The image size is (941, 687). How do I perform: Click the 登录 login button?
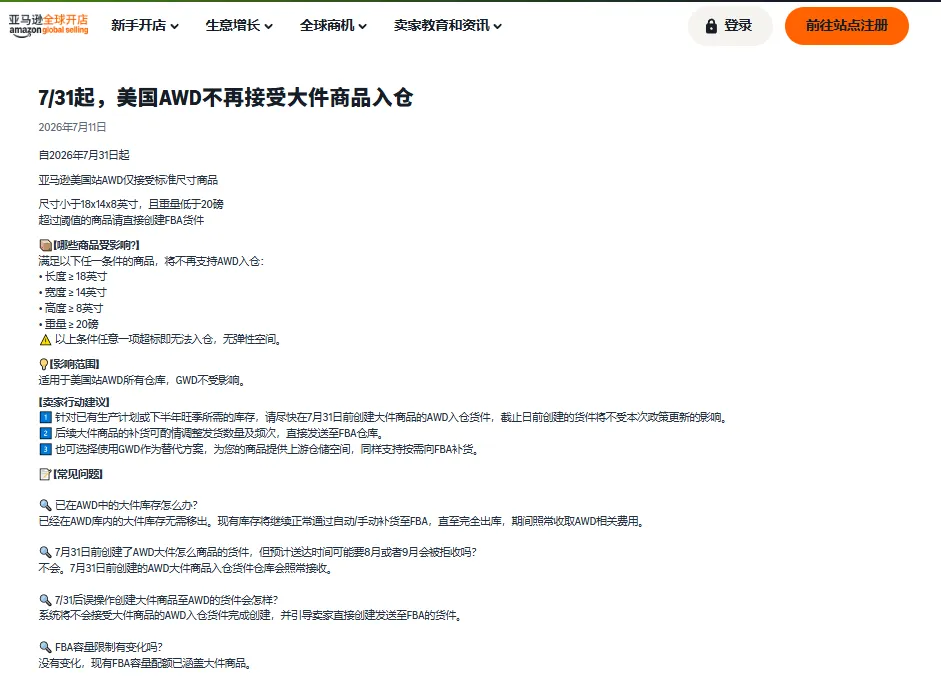(x=730, y=26)
